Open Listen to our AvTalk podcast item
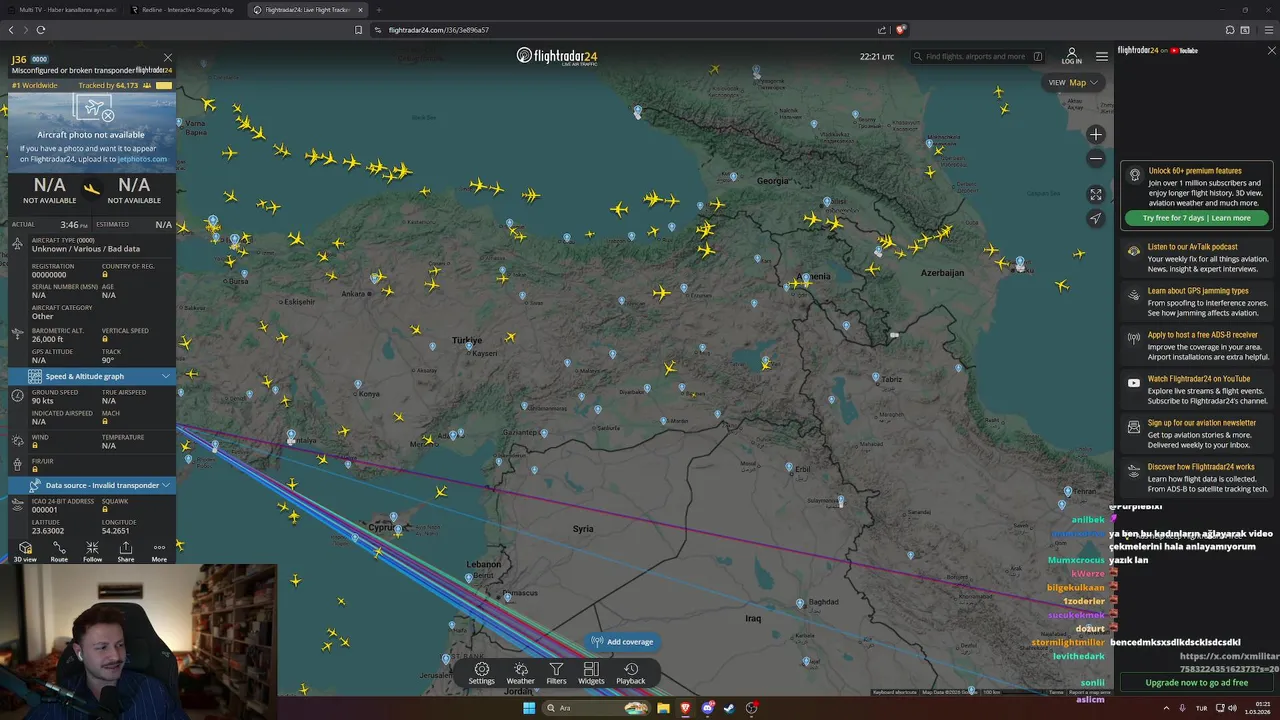1280x720 pixels. tap(1197, 258)
